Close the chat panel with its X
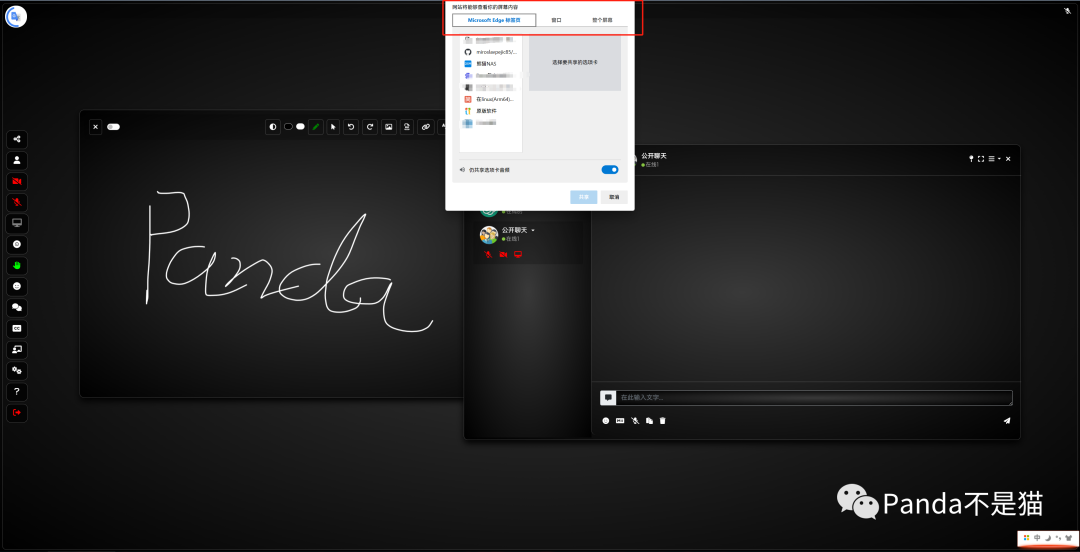The height and width of the screenshot is (552, 1080). (x=1008, y=159)
